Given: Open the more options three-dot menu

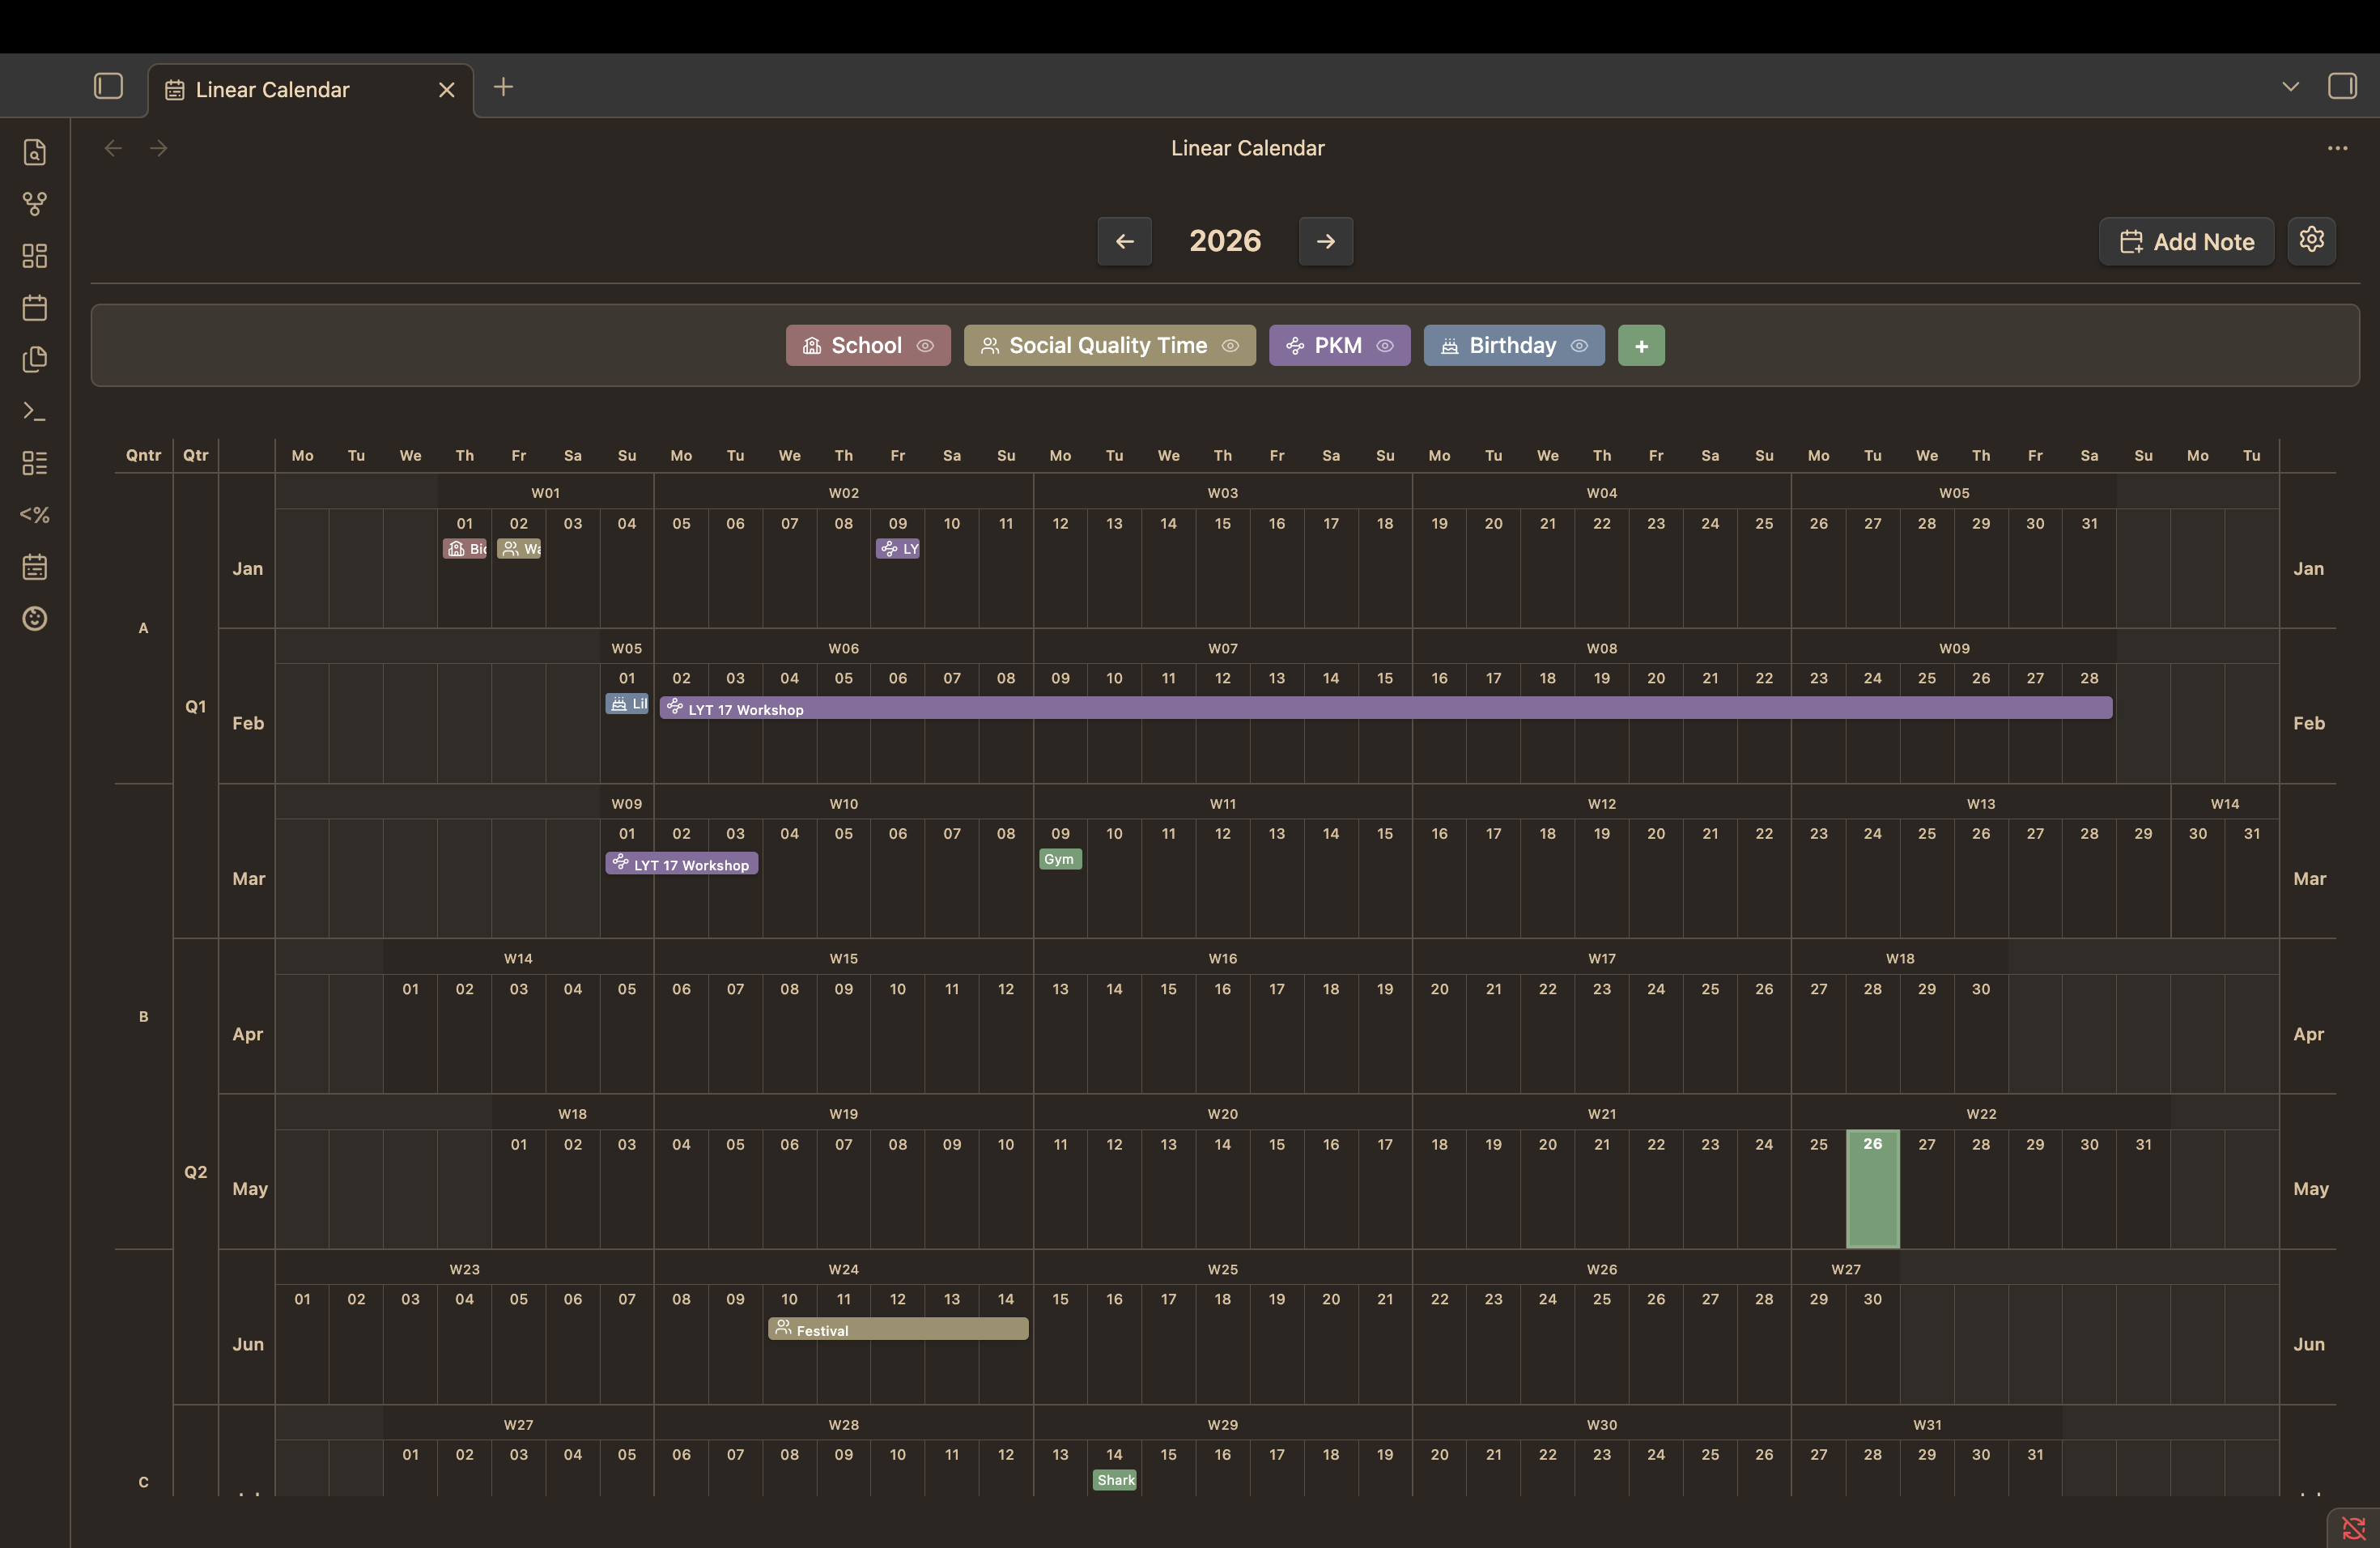Looking at the screenshot, I should (x=2337, y=148).
